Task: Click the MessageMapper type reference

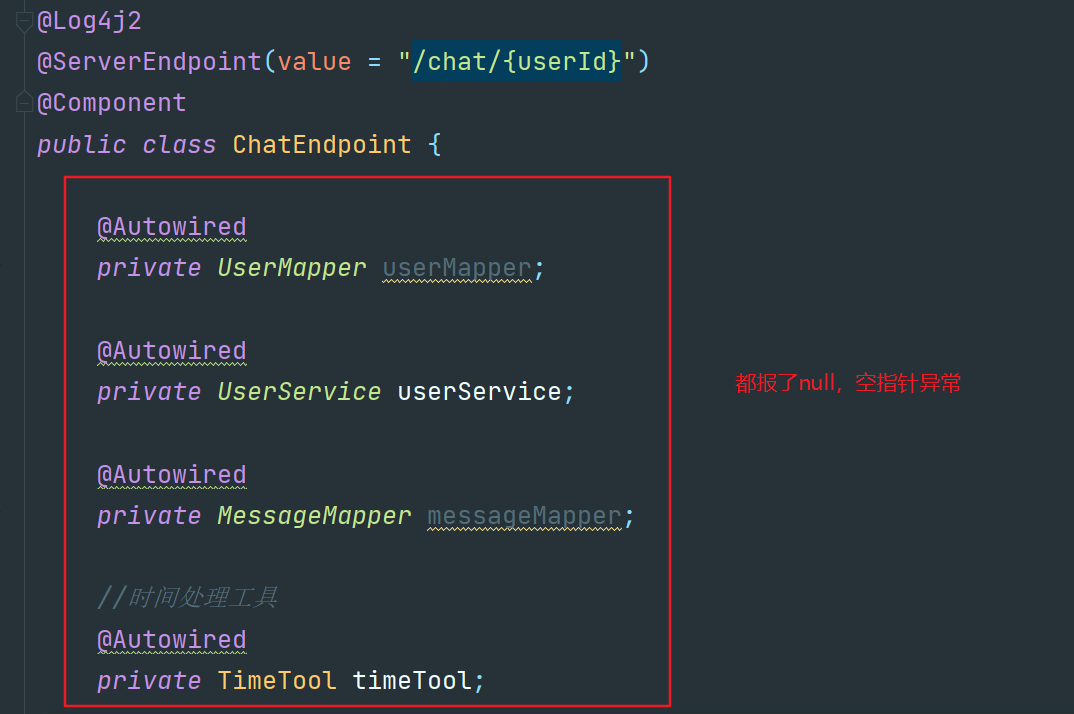Action: pos(313,515)
